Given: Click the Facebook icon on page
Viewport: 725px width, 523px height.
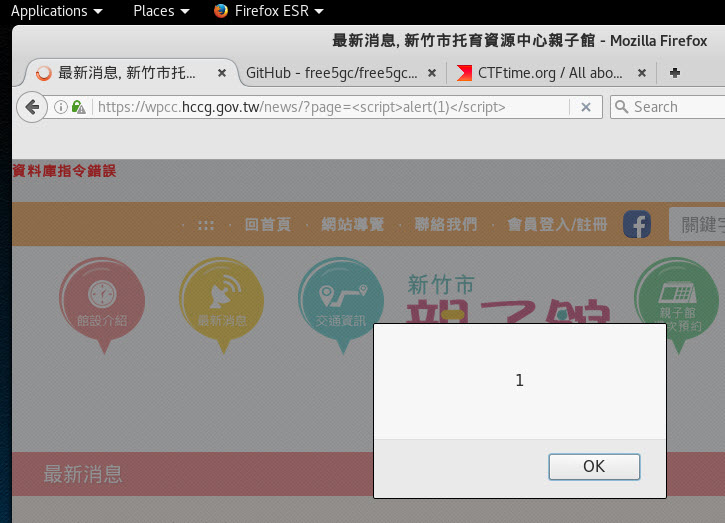Looking at the screenshot, I should [x=637, y=224].
